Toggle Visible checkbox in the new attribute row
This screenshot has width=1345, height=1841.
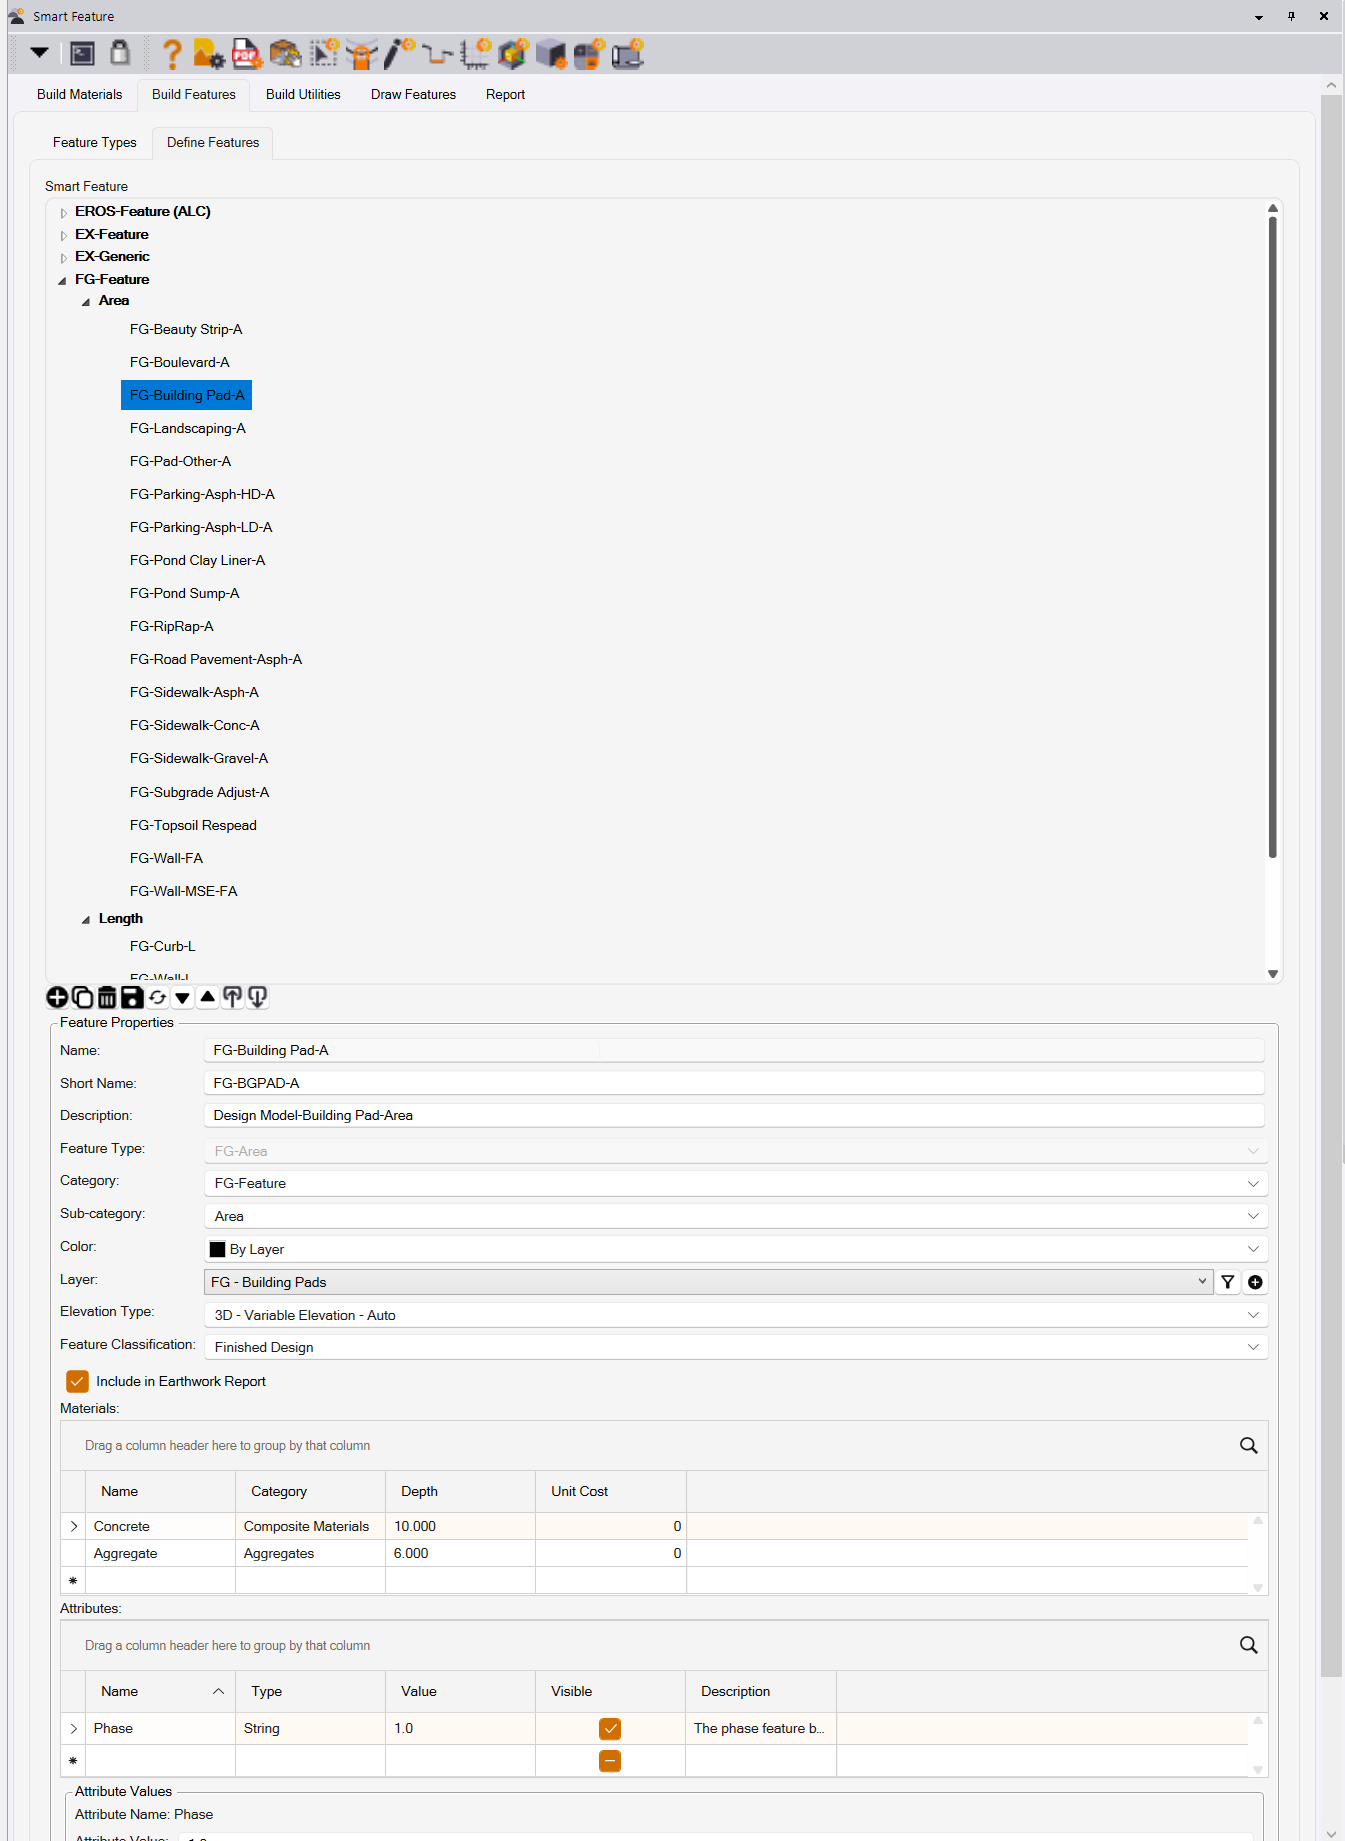point(610,1760)
